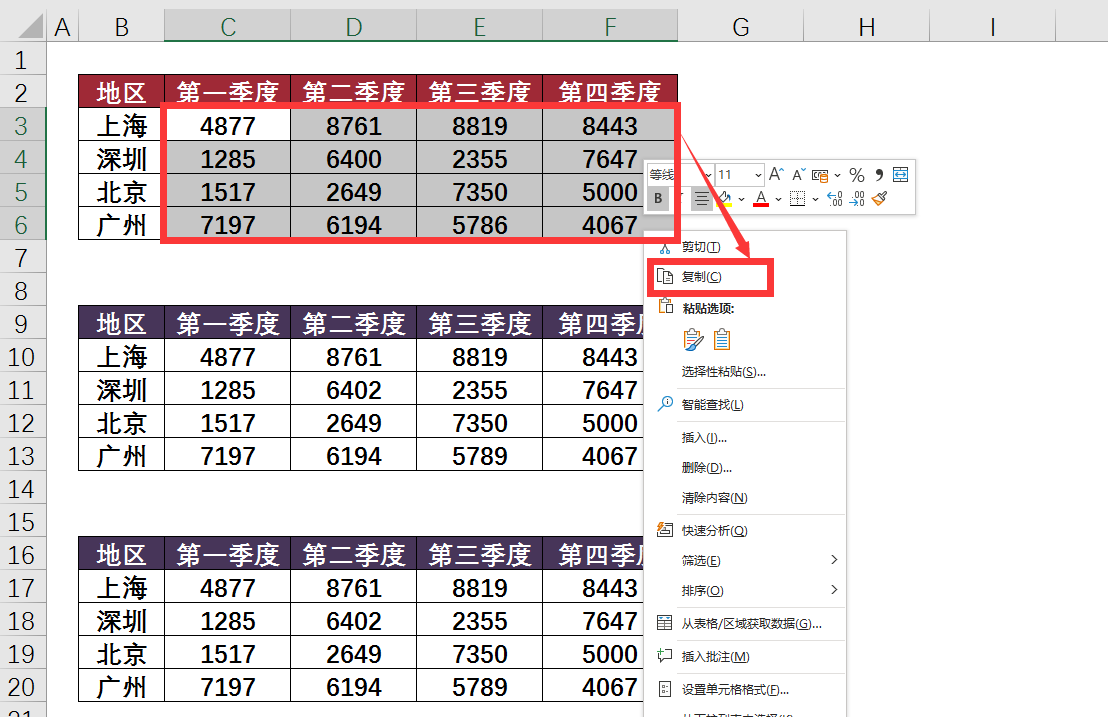Open the 等线 font name dropdown
Screen dimensions: 1108x717
tap(709, 174)
